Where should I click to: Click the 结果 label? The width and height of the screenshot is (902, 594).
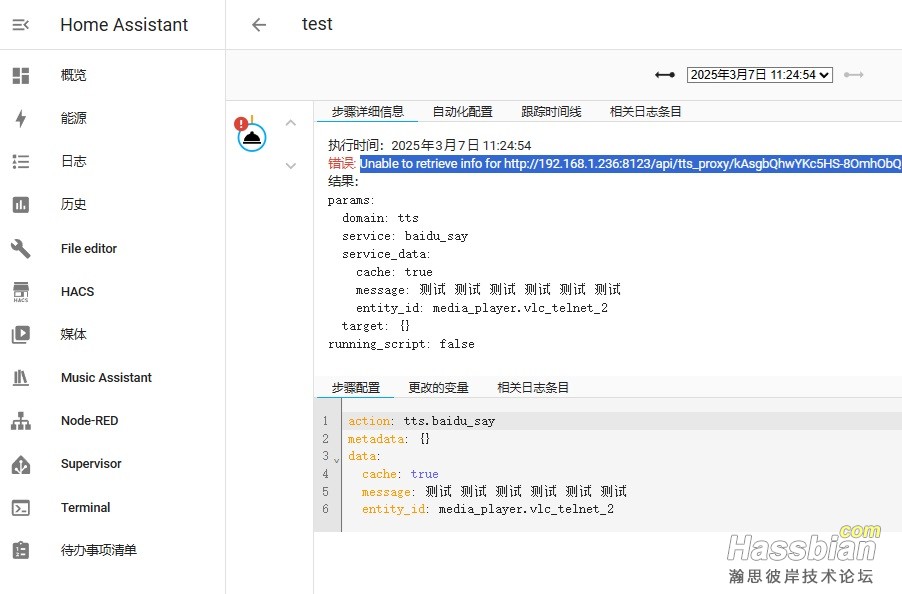343,182
